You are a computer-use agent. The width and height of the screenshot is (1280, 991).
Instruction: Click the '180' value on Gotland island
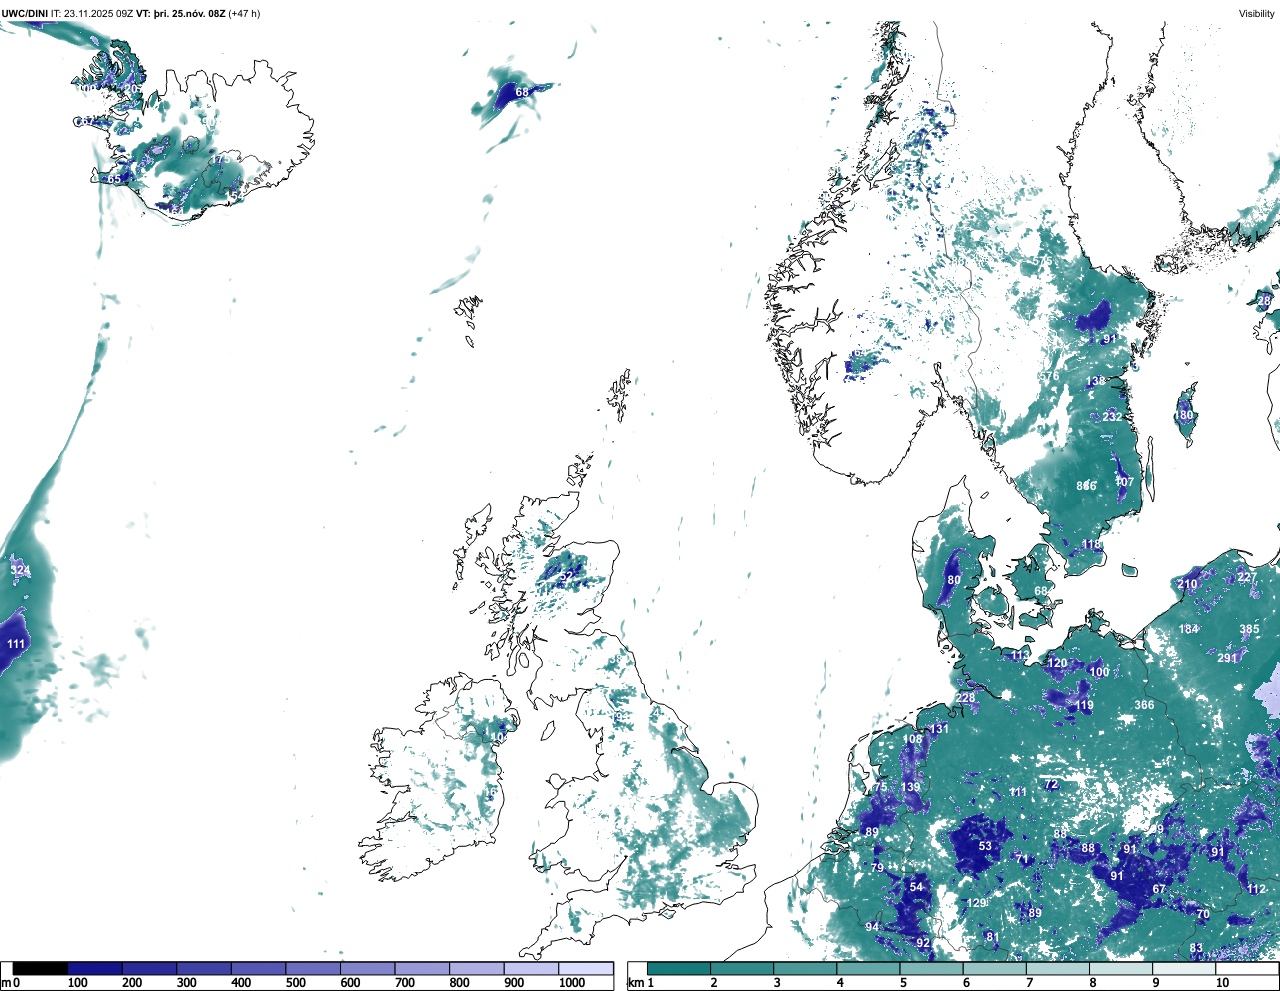point(1184,415)
